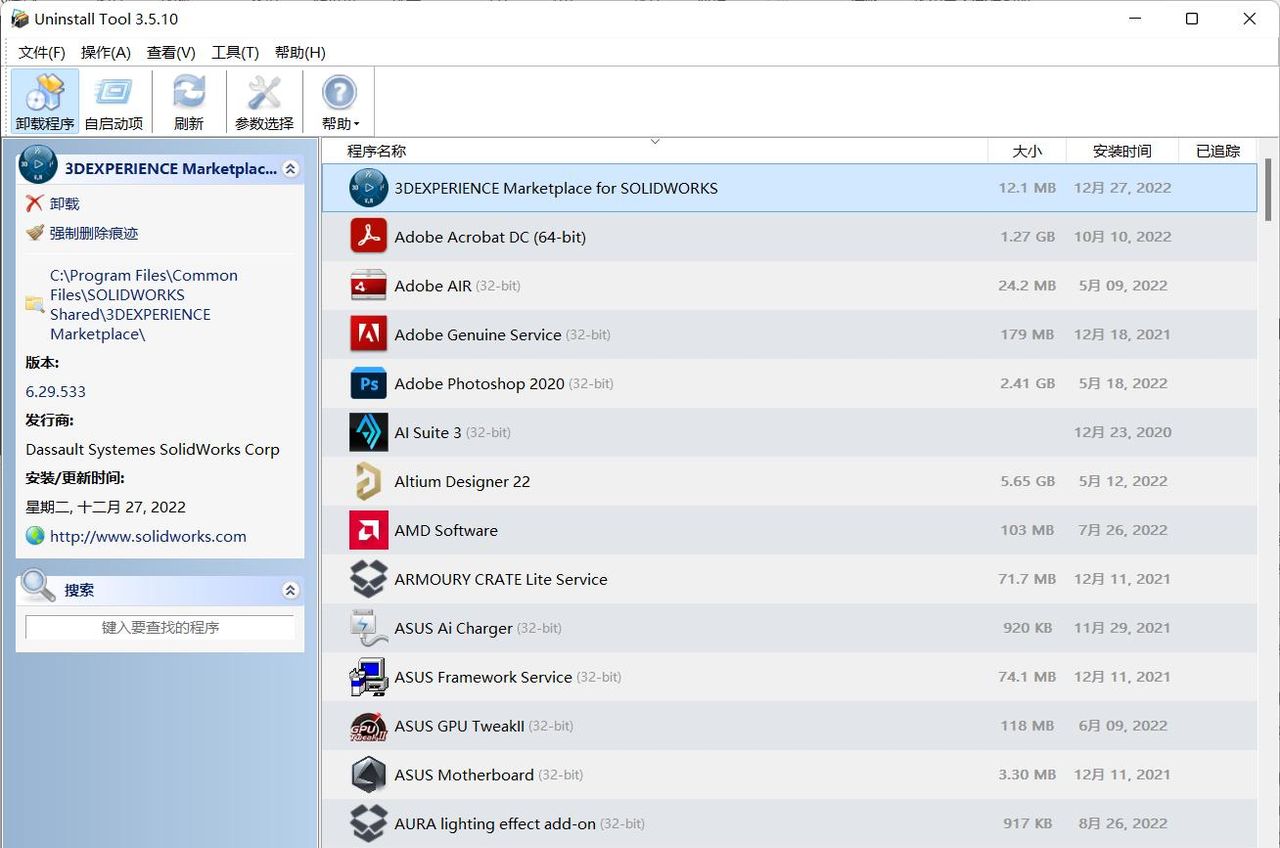
Task: Select the ASUS Framework Service icon
Action: (x=368, y=677)
